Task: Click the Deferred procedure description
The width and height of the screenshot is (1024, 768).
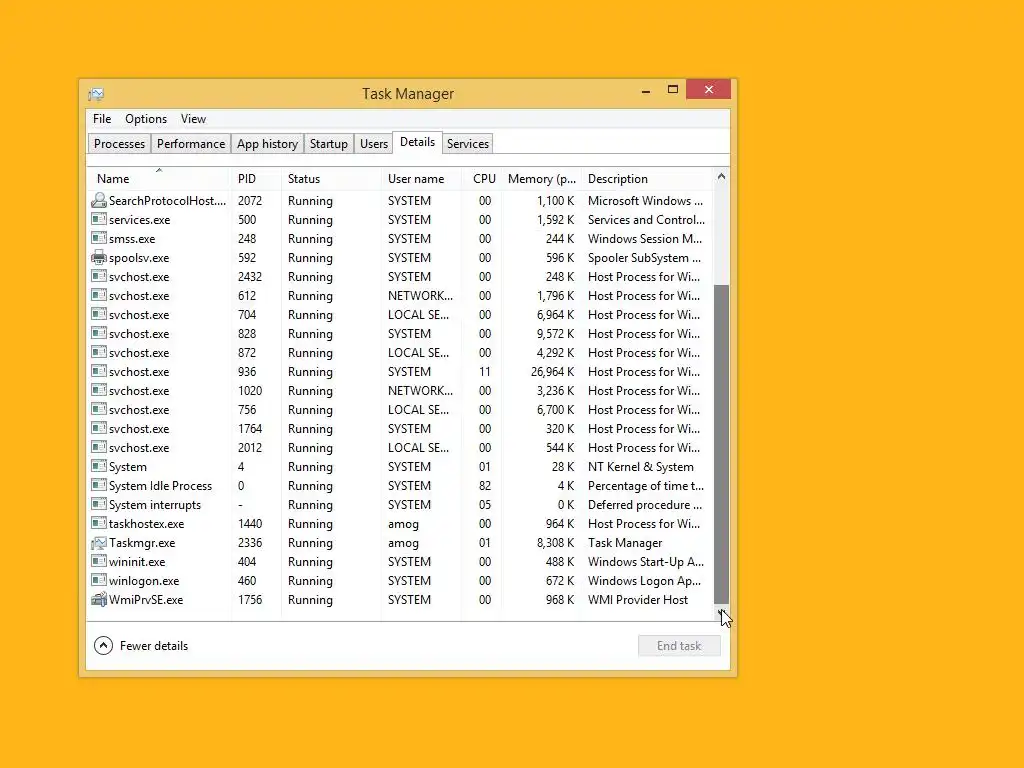Action: (645, 505)
